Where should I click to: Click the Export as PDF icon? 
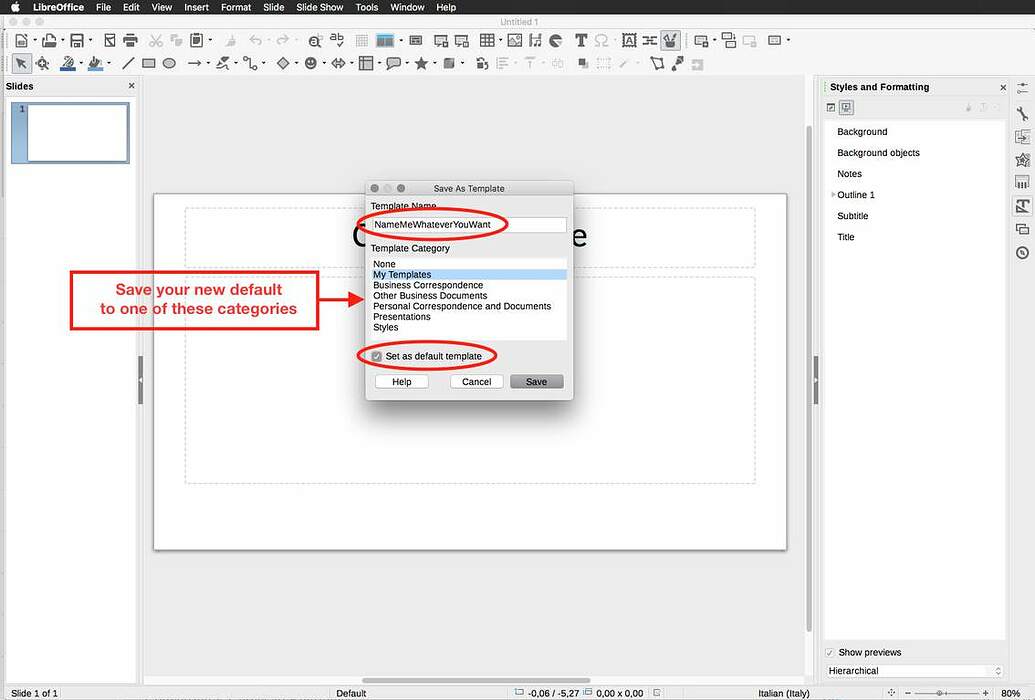pos(110,40)
